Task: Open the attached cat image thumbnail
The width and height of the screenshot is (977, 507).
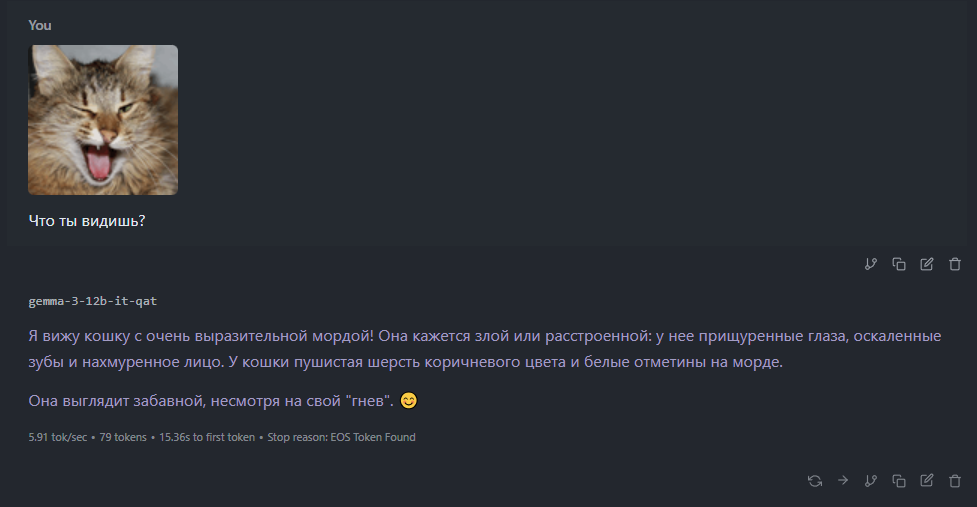Action: click(103, 119)
